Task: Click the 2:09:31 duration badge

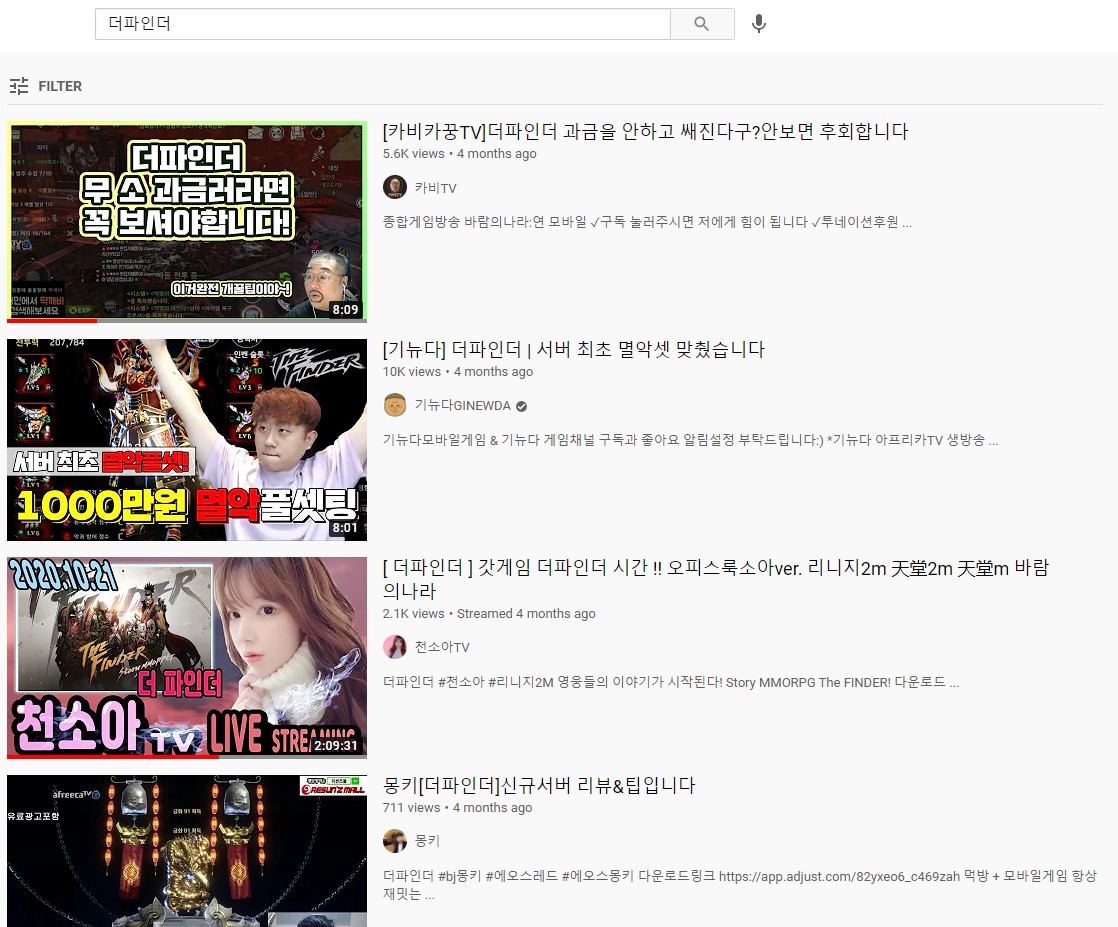Action: 336,745
